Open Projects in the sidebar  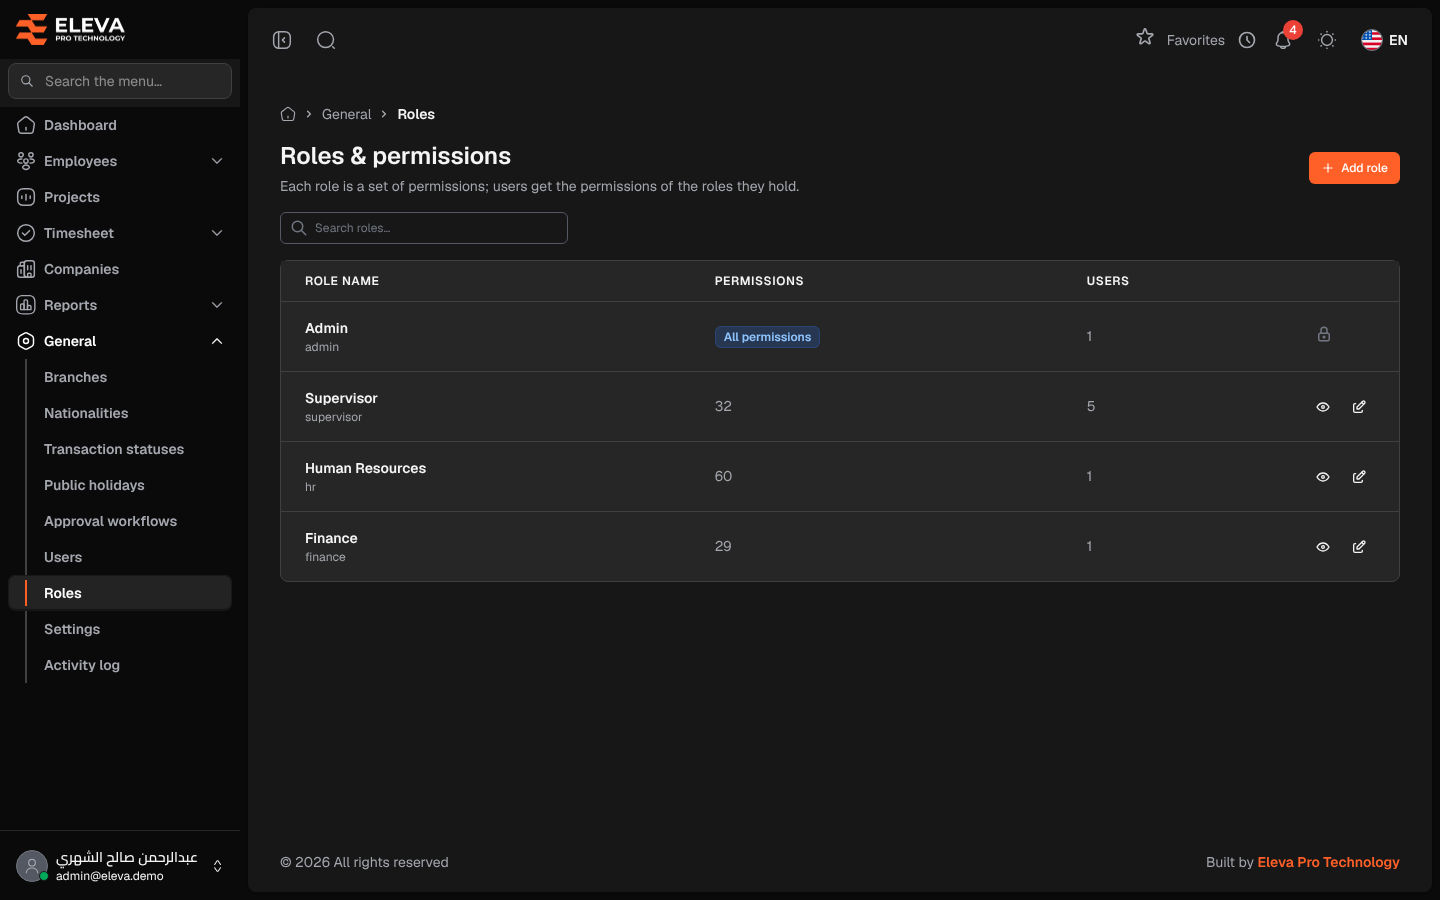click(x=120, y=197)
